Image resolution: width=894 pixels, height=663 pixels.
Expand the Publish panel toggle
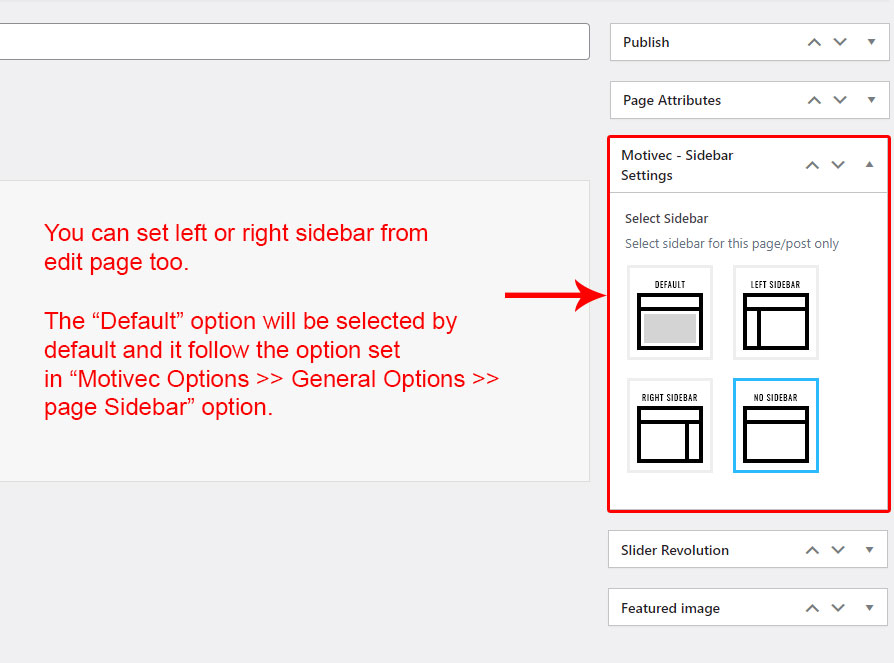coord(871,42)
